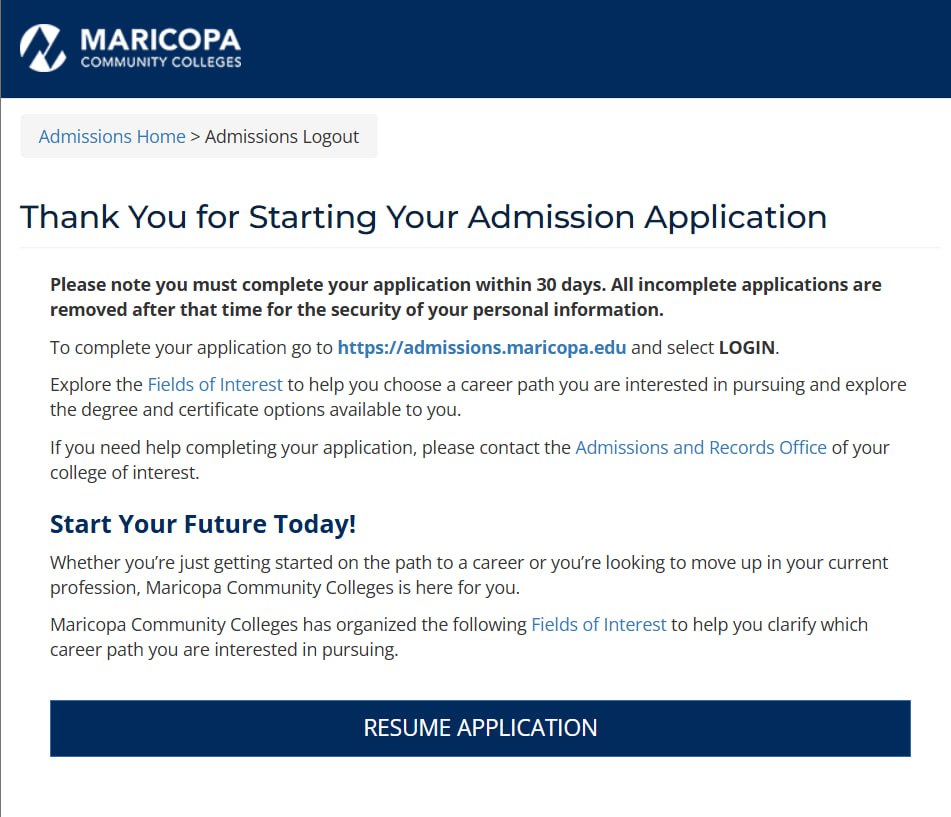Click Fields of Interest under Start Your Future Today
The width and height of the screenshot is (951, 817).
598,624
